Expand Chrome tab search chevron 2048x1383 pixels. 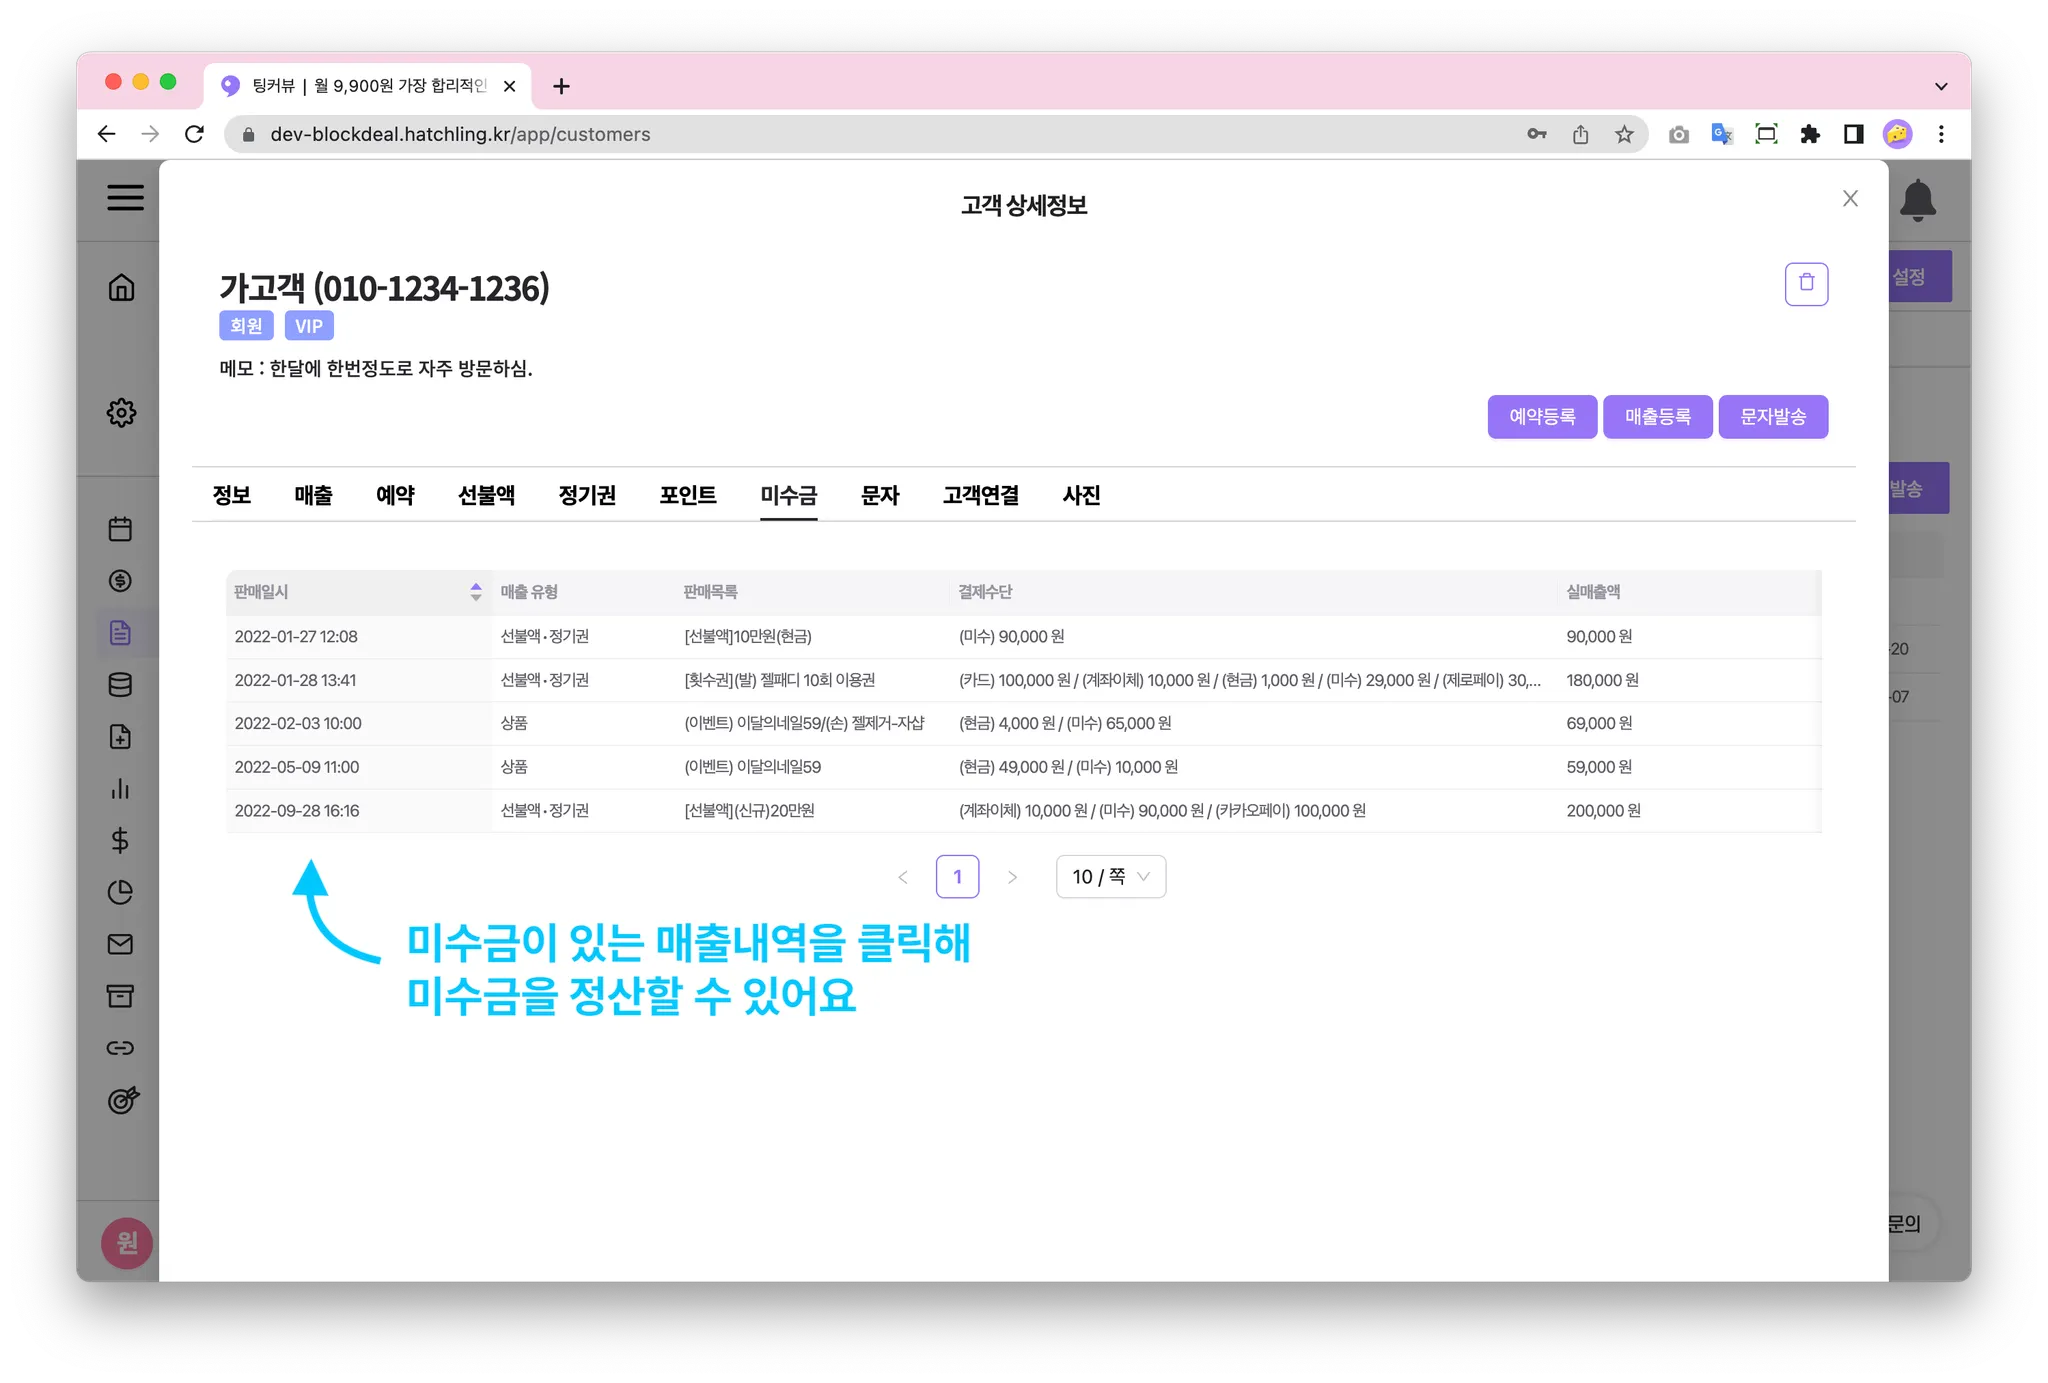coord(1940,86)
